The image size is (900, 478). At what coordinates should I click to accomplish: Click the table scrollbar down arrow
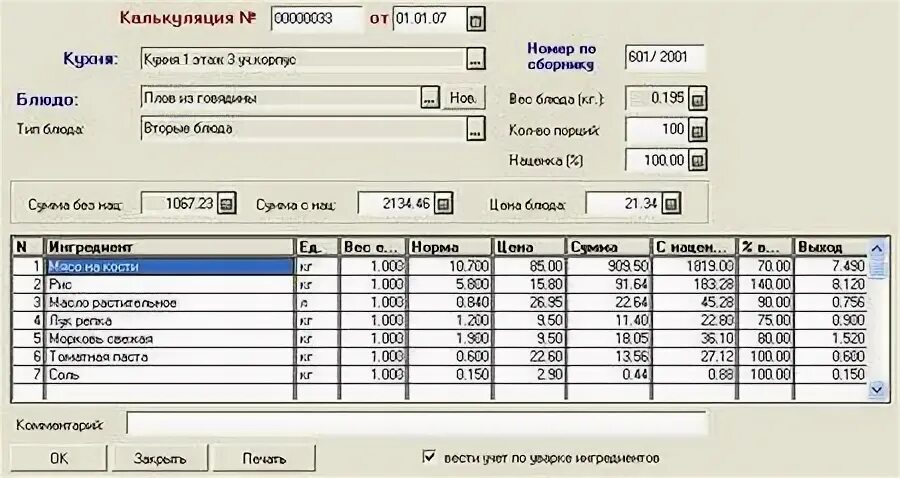click(876, 390)
